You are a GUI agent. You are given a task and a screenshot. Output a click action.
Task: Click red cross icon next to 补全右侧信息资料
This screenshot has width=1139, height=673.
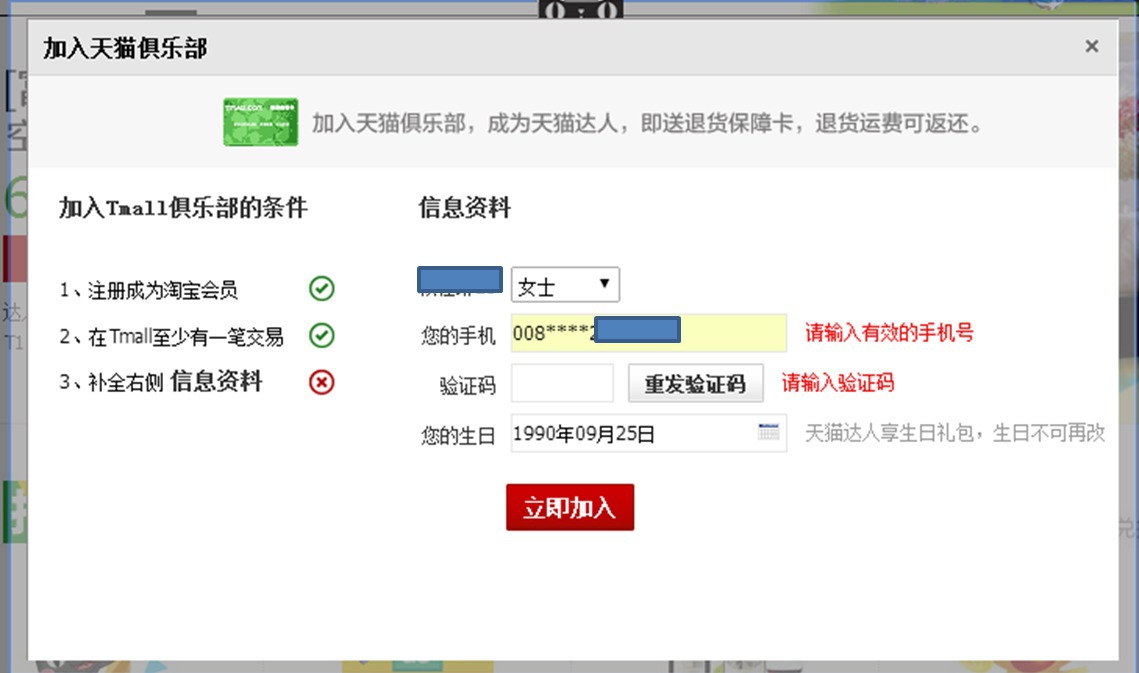(322, 382)
